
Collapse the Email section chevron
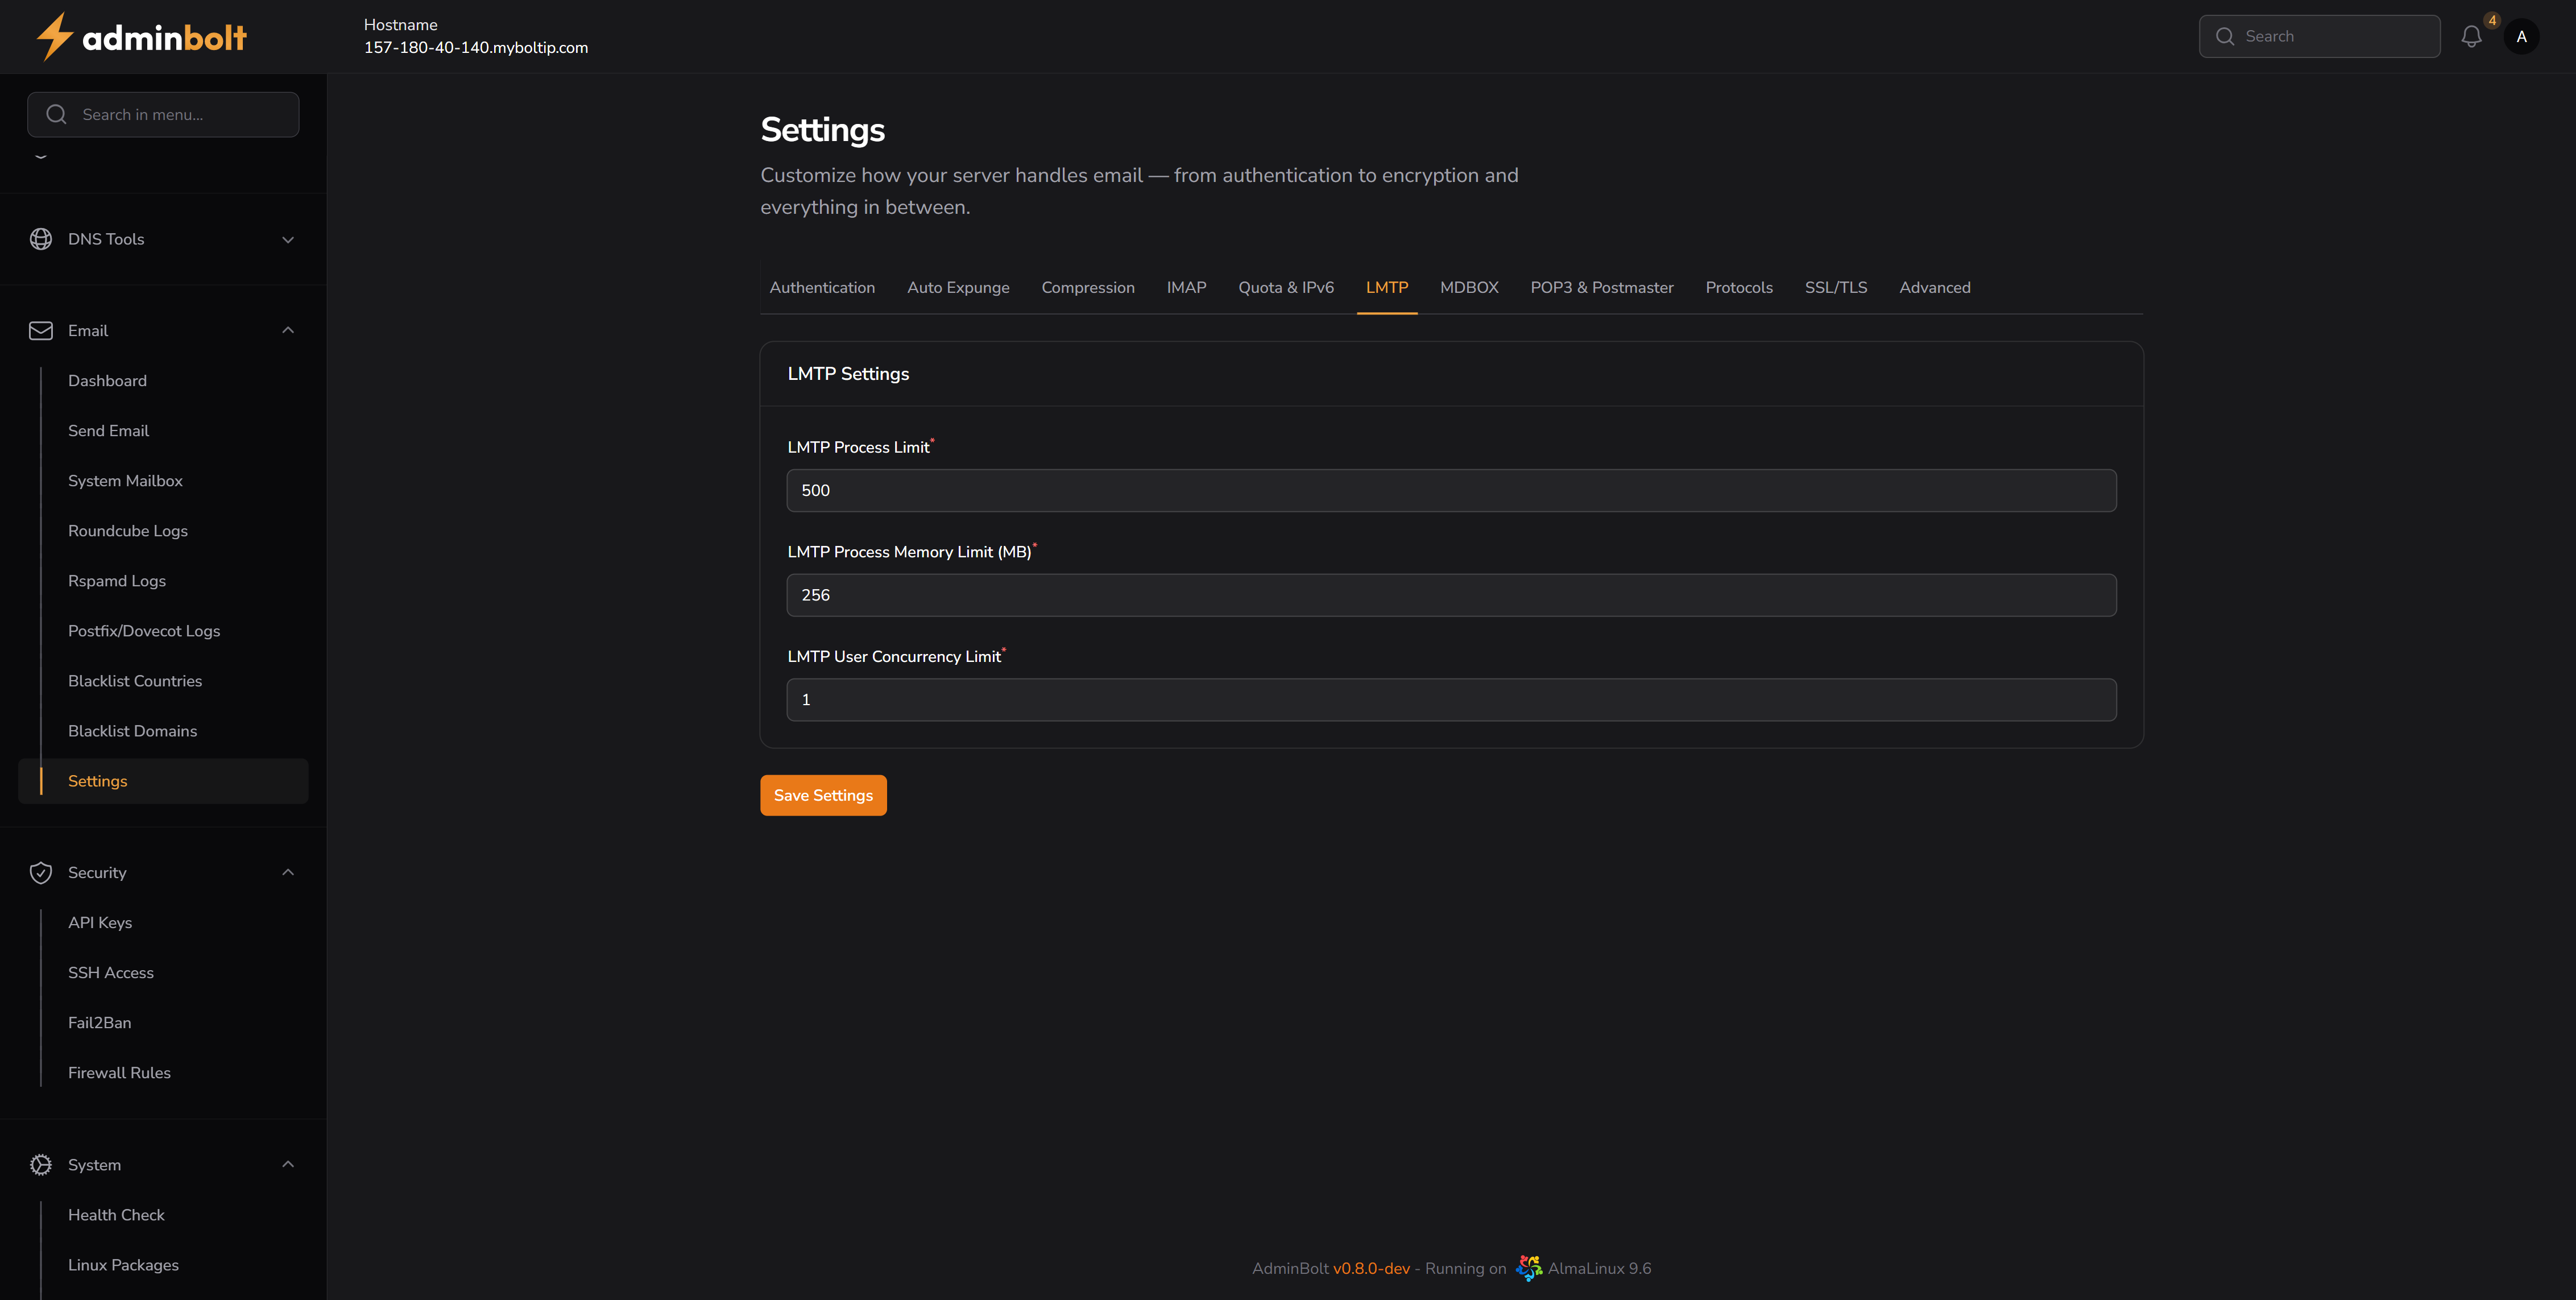(x=288, y=331)
